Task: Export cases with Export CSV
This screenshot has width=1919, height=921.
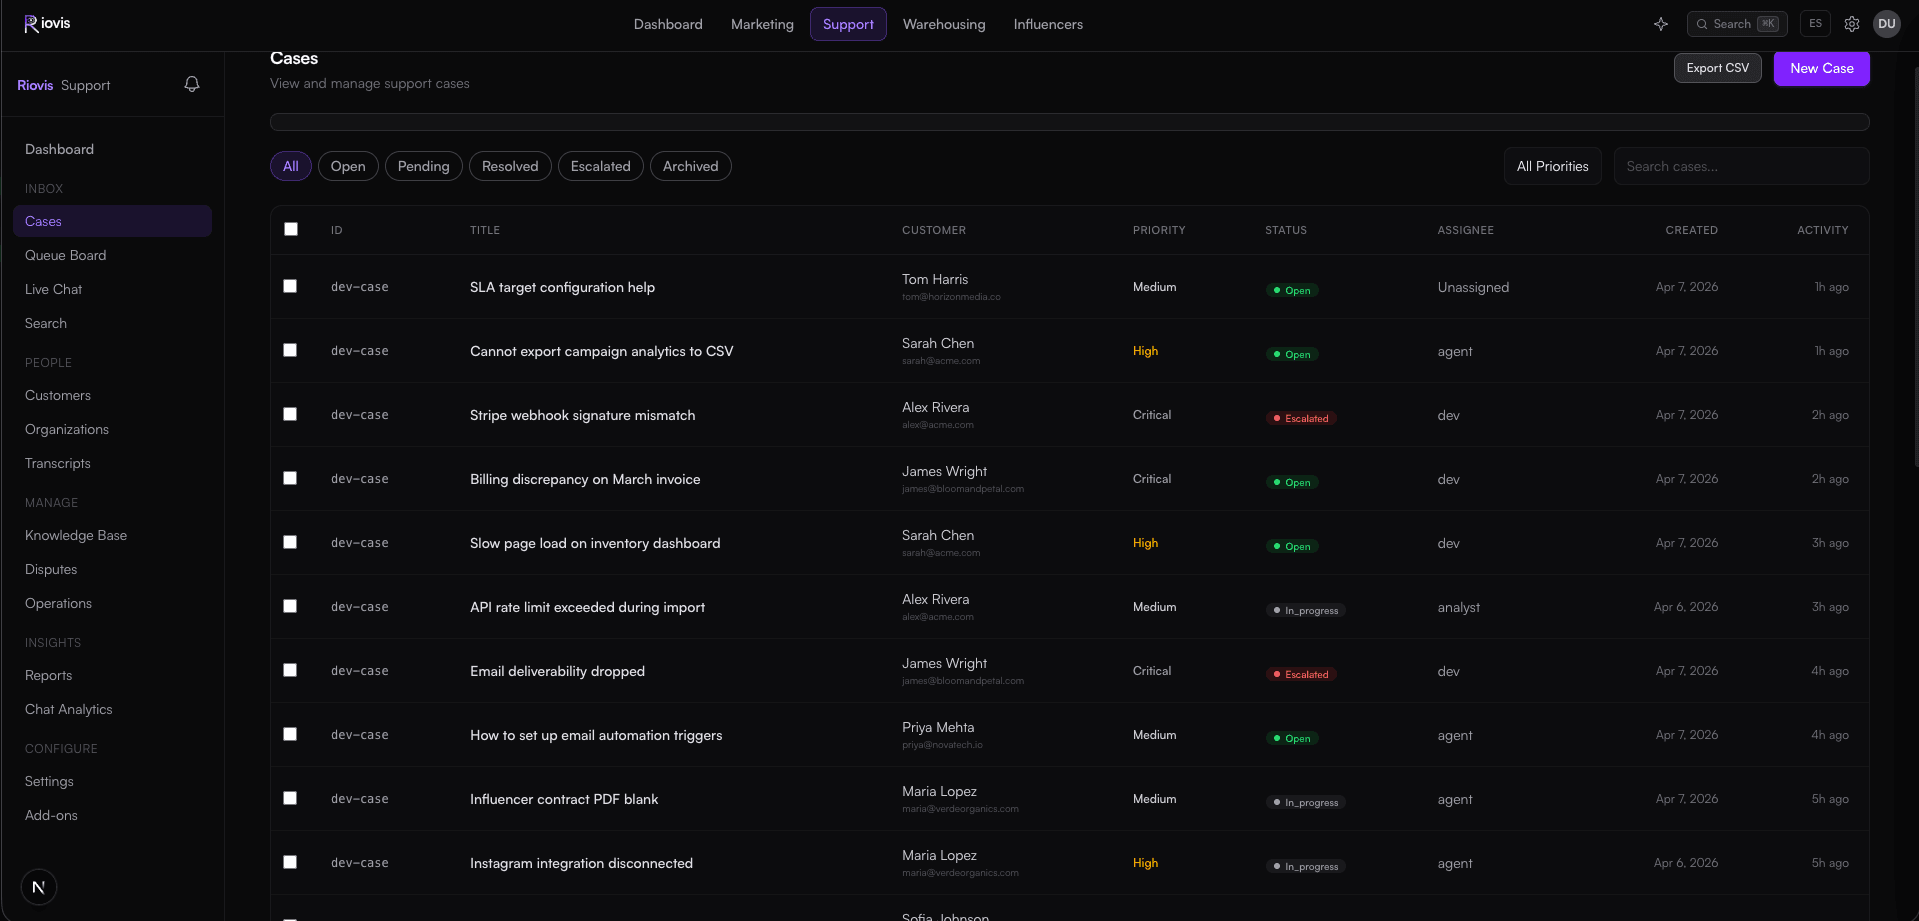Action: [1717, 68]
